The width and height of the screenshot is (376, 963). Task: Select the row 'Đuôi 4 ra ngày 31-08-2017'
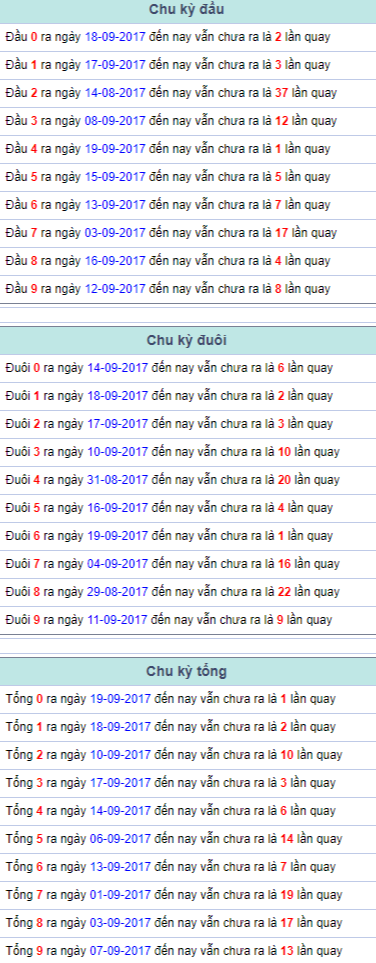tap(188, 480)
